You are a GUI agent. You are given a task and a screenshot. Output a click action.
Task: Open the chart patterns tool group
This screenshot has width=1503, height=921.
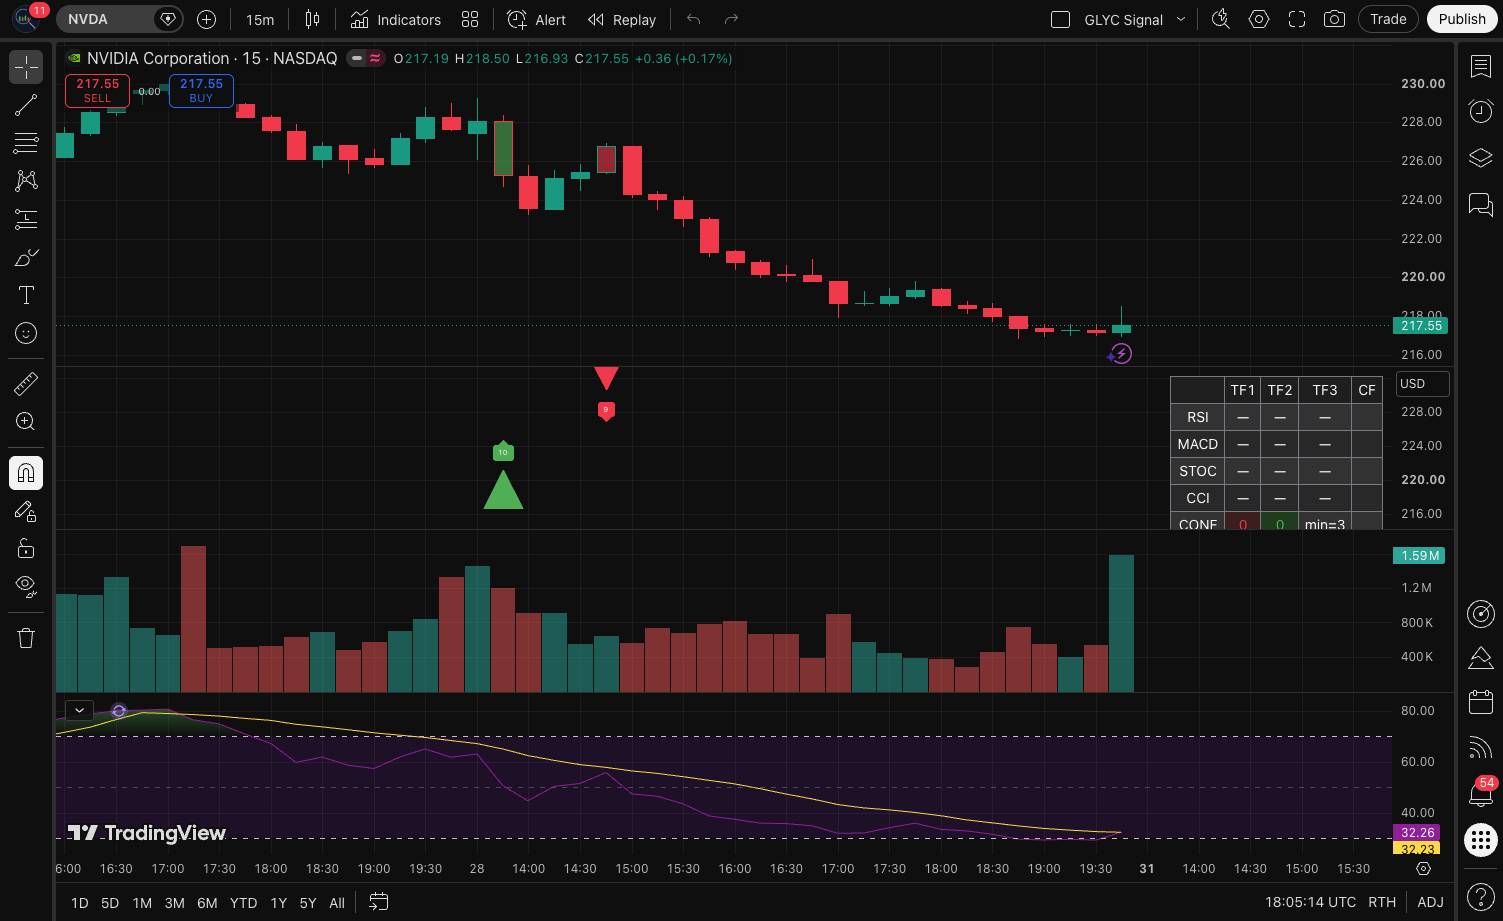pos(26,181)
